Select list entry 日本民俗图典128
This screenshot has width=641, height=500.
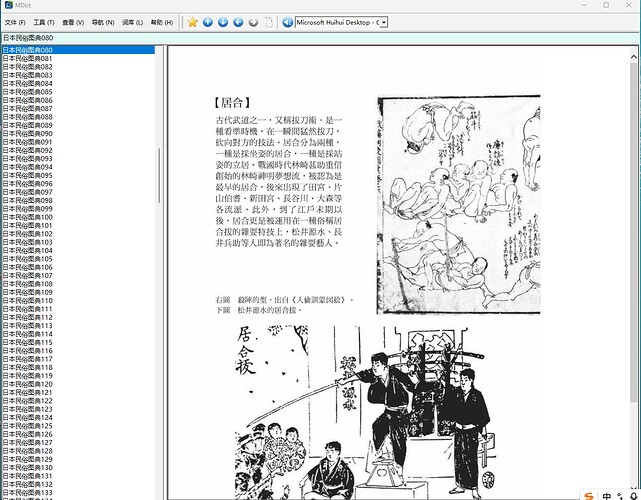coord(78,451)
